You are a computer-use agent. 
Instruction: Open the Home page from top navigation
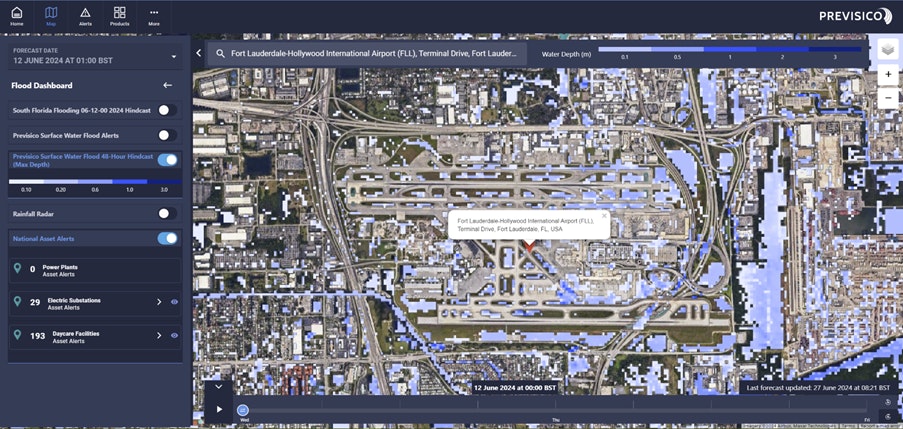click(17, 16)
